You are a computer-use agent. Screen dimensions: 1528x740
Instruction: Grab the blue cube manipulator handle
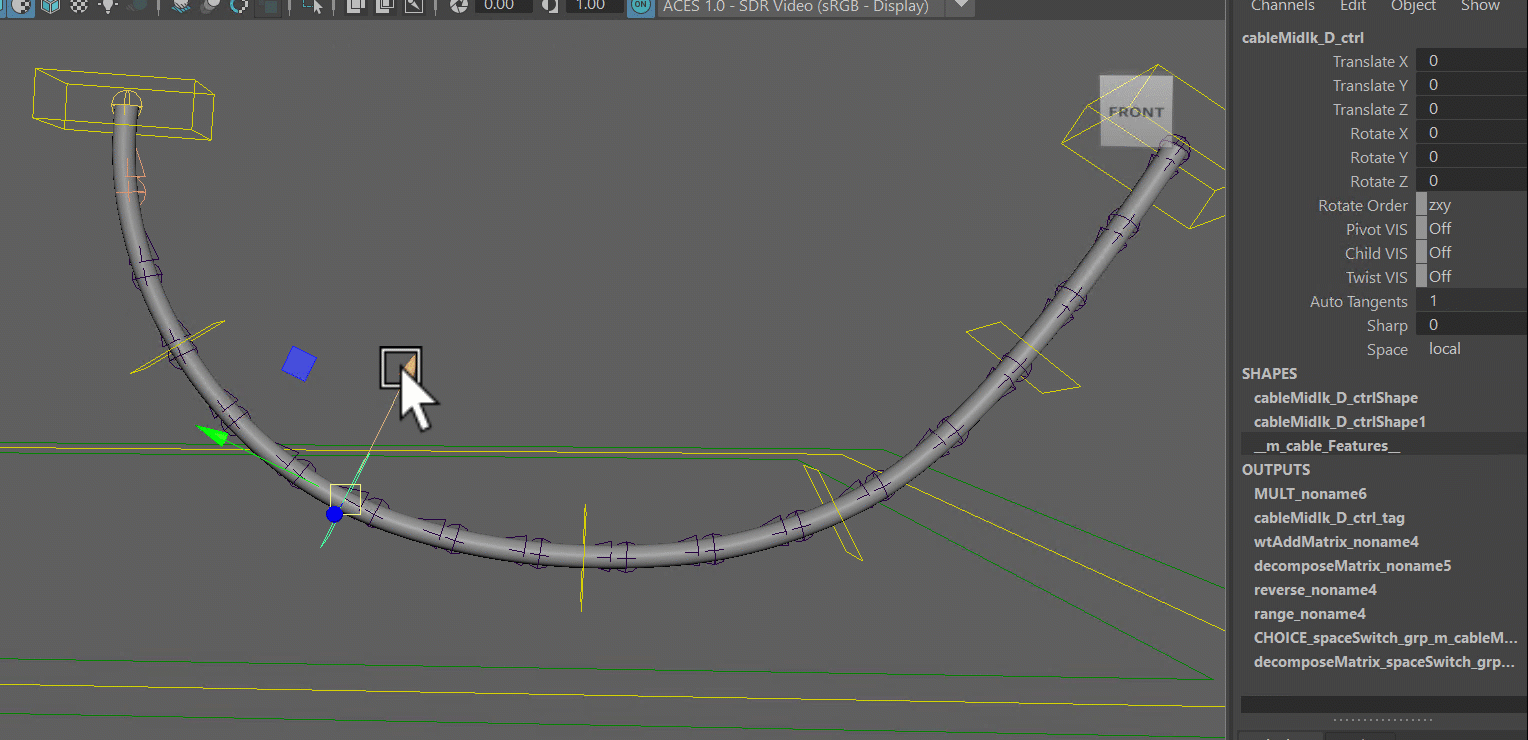[x=299, y=363]
